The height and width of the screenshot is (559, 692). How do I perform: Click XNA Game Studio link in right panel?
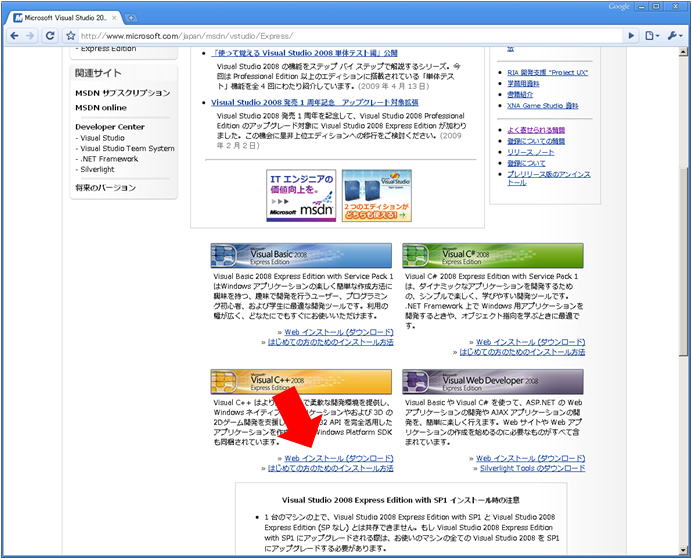coord(543,106)
